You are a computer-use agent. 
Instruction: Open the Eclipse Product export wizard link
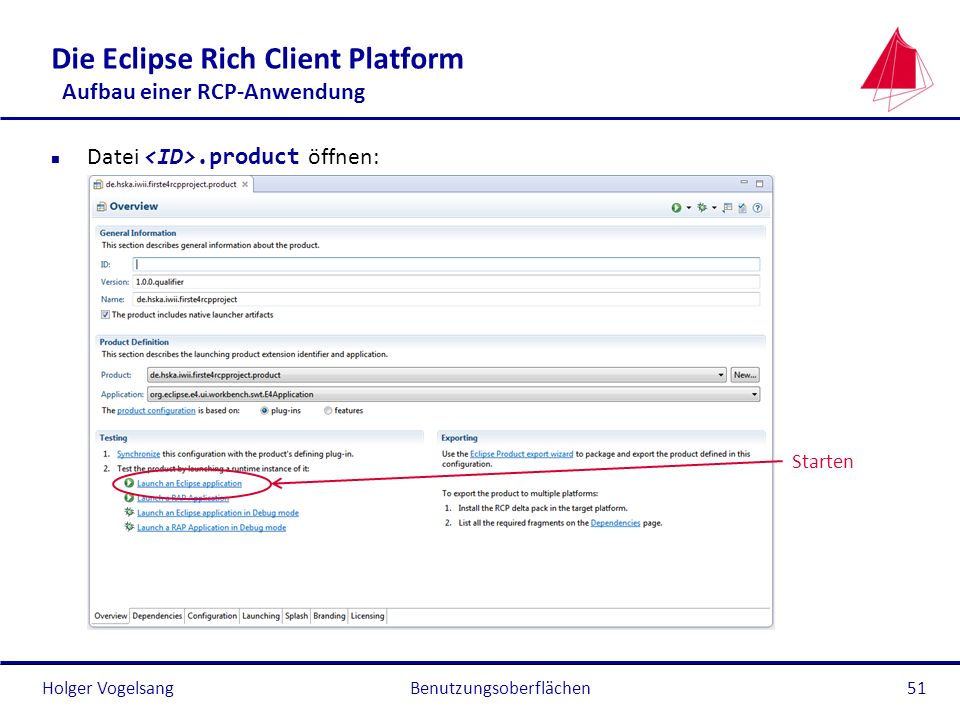pos(522,454)
